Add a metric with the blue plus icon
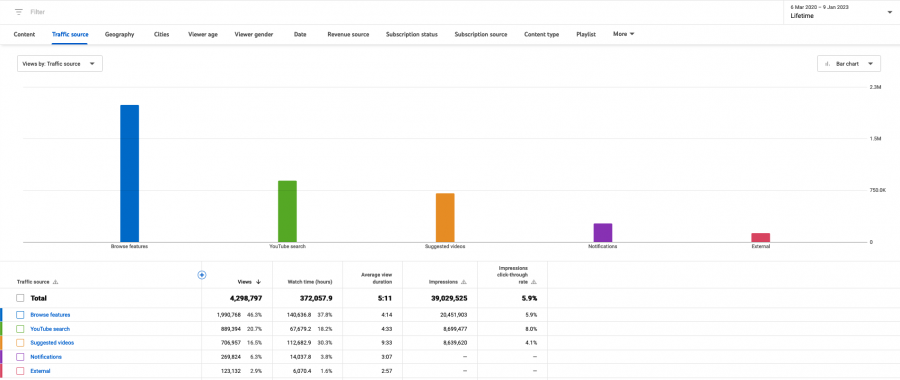The image size is (900, 380). 201,275
